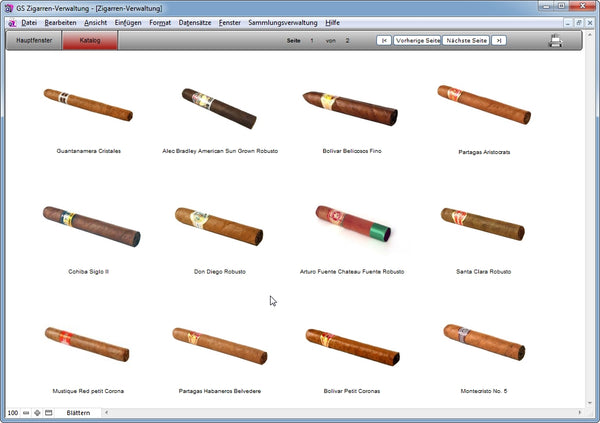Click the vertical scrollbar down arrow

(x=590, y=403)
